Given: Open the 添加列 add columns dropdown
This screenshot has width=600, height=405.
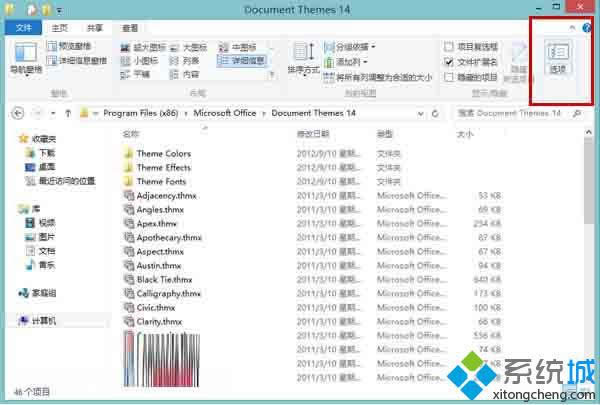Looking at the screenshot, I should coord(346,62).
